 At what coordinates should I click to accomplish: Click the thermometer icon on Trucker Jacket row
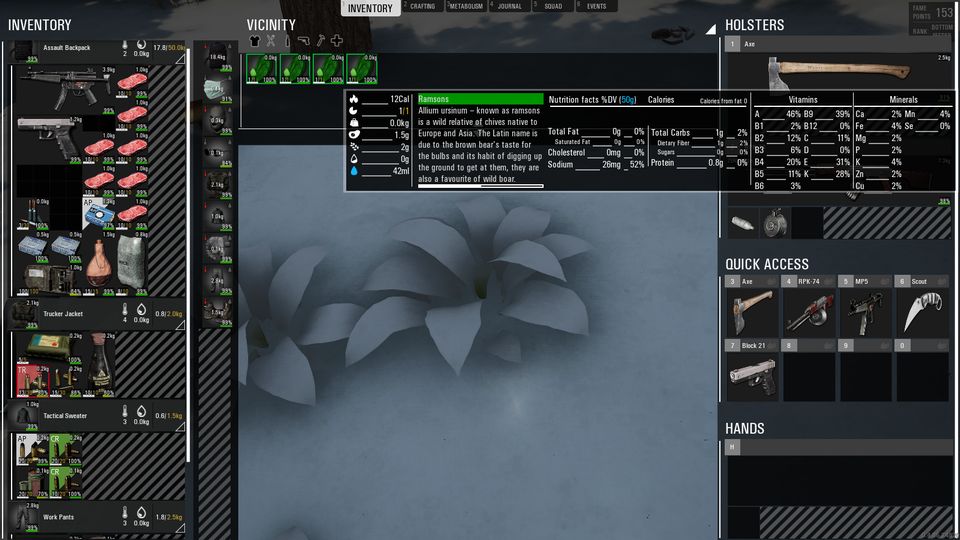[x=125, y=309]
